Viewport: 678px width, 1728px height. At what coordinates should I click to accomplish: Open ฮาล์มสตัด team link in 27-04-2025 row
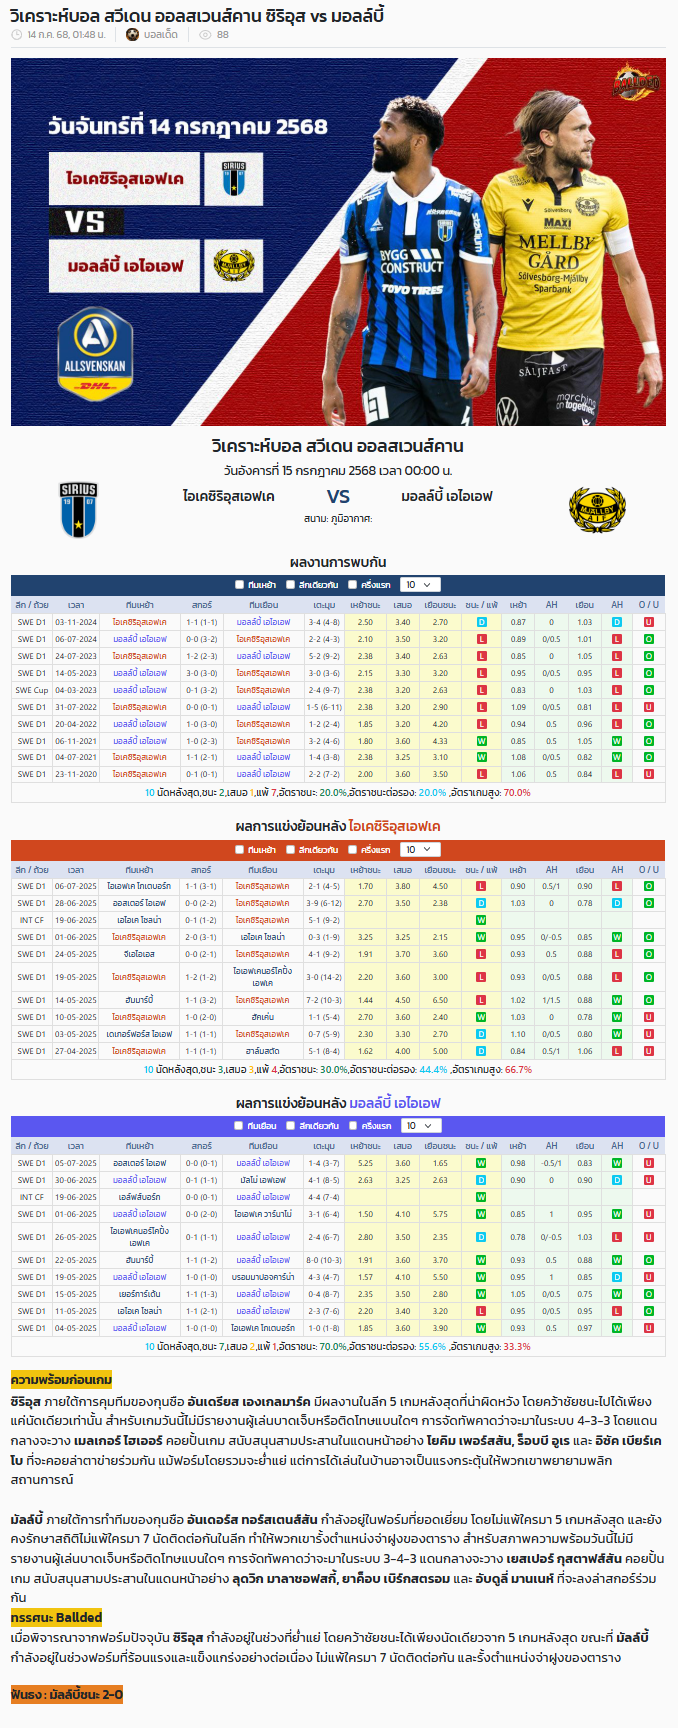point(263,1051)
